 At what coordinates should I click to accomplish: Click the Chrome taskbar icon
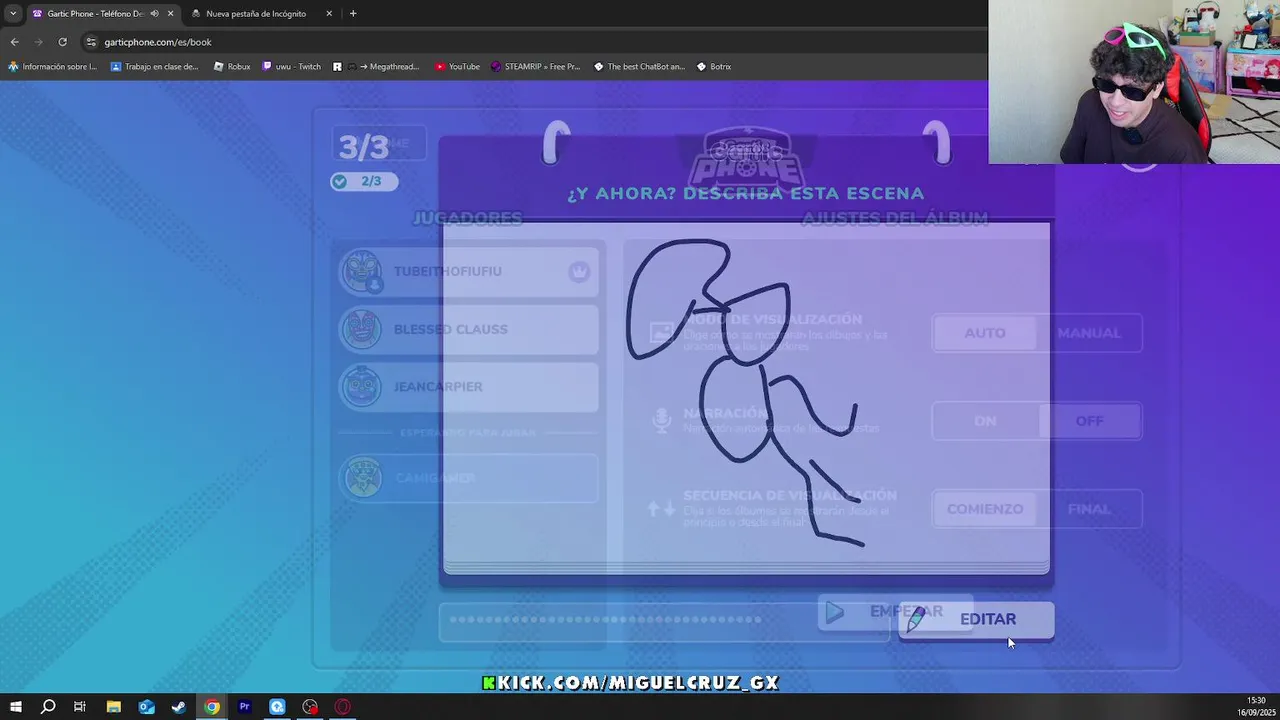coord(212,707)
